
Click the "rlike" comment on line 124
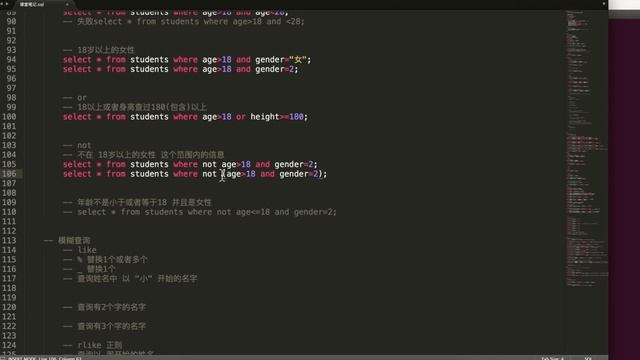pos(89,345)
